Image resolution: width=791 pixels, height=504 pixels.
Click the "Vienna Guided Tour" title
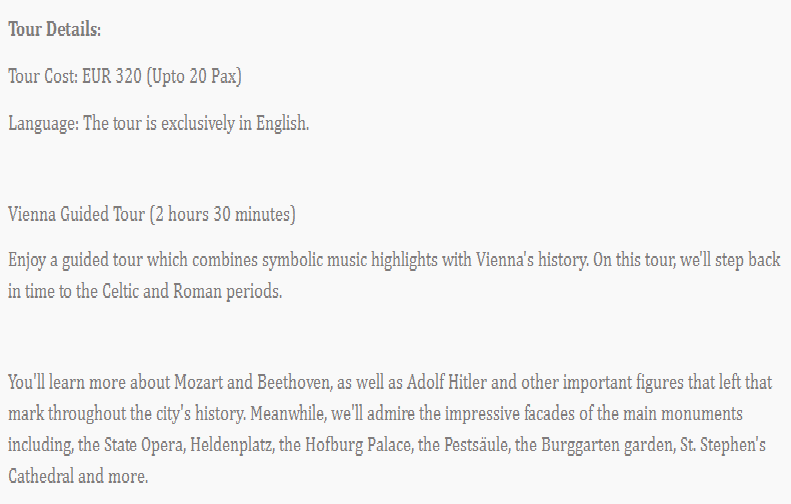[76, 214]
